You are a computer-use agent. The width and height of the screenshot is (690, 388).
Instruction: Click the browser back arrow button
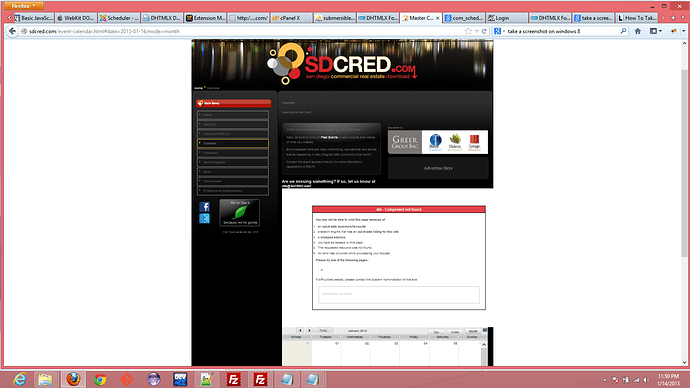tap(12, 31)
